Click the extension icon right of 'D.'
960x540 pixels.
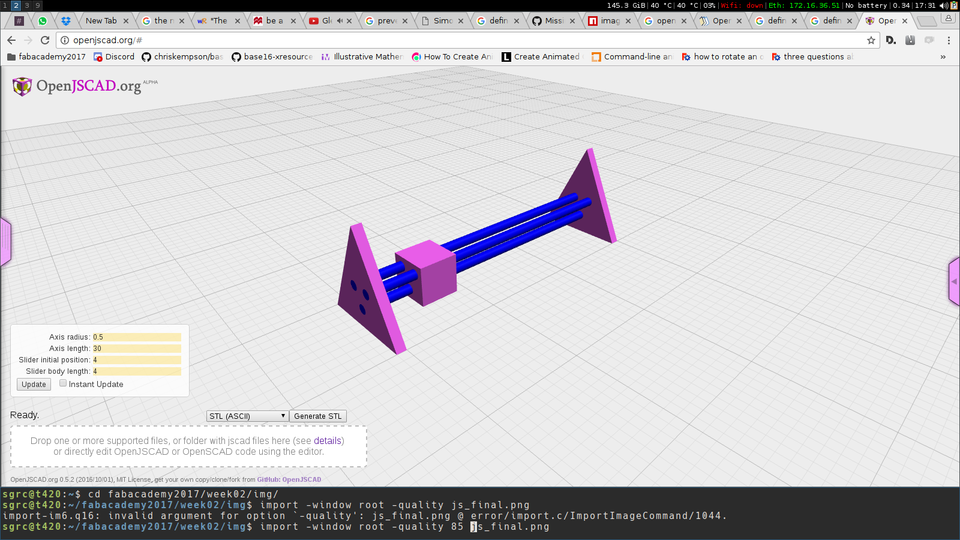910,40
